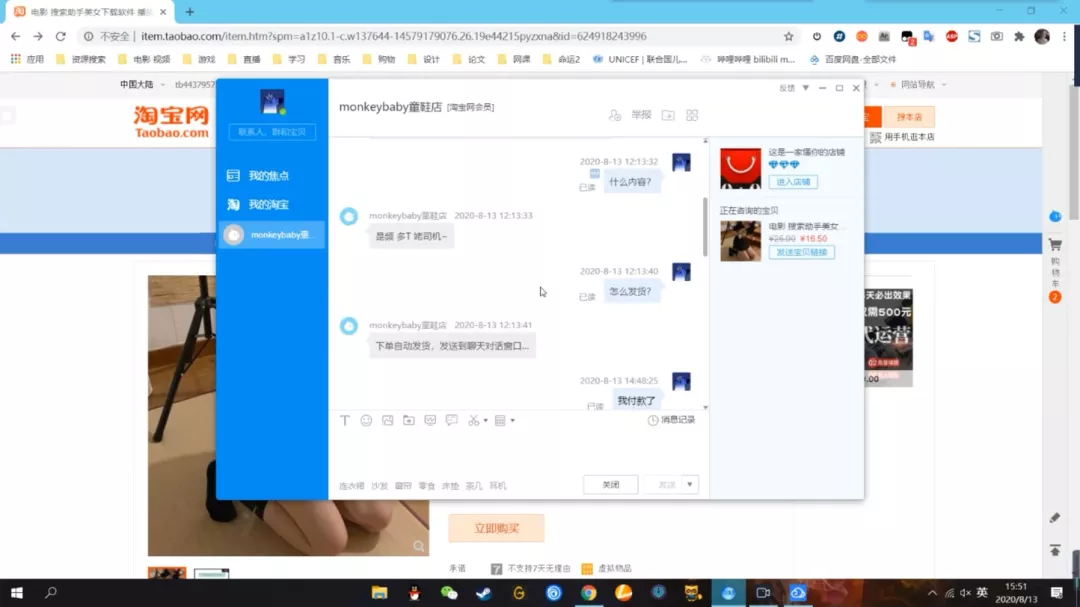The width and height of the screenshot is (1080, 607).
Task: Expand the 中国大陆 region dropdown
Action: coord(143,85)
